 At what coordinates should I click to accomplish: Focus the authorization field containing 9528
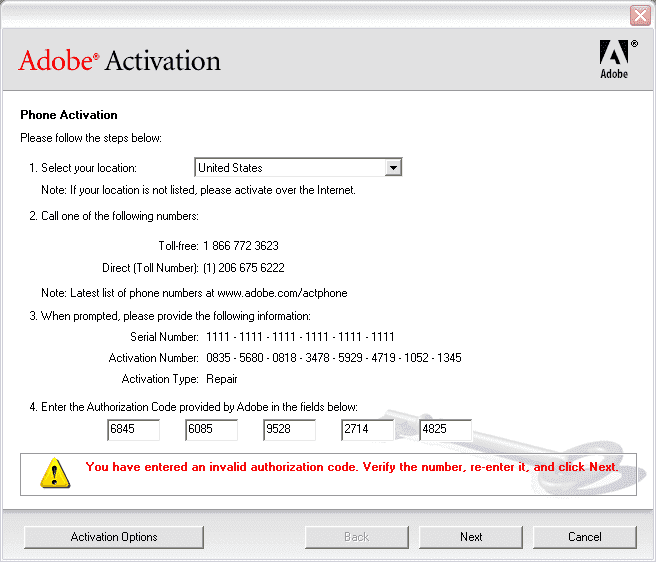point(290,430)
